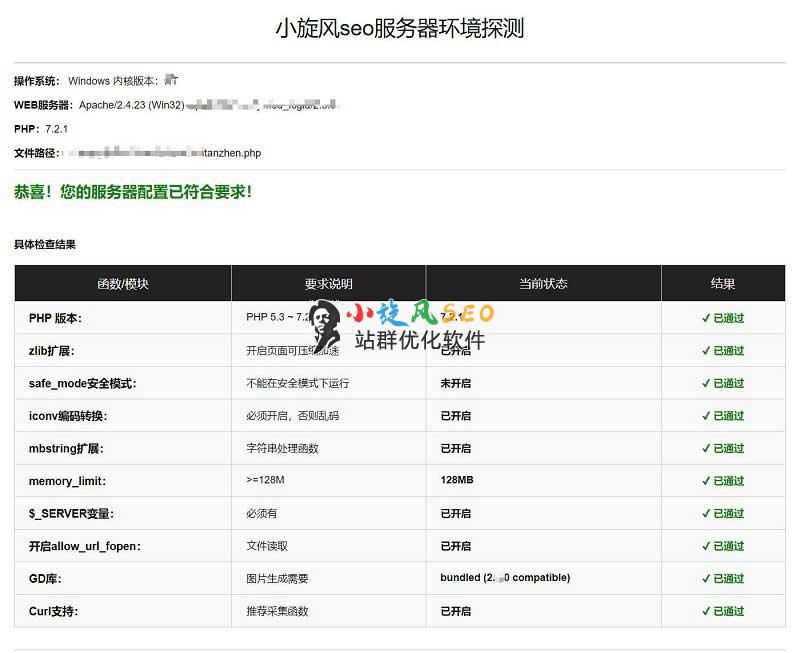Click the safe_mode安全模式 row label
The width and height of the screenshot is (800, 653).
tap(83, 383)
